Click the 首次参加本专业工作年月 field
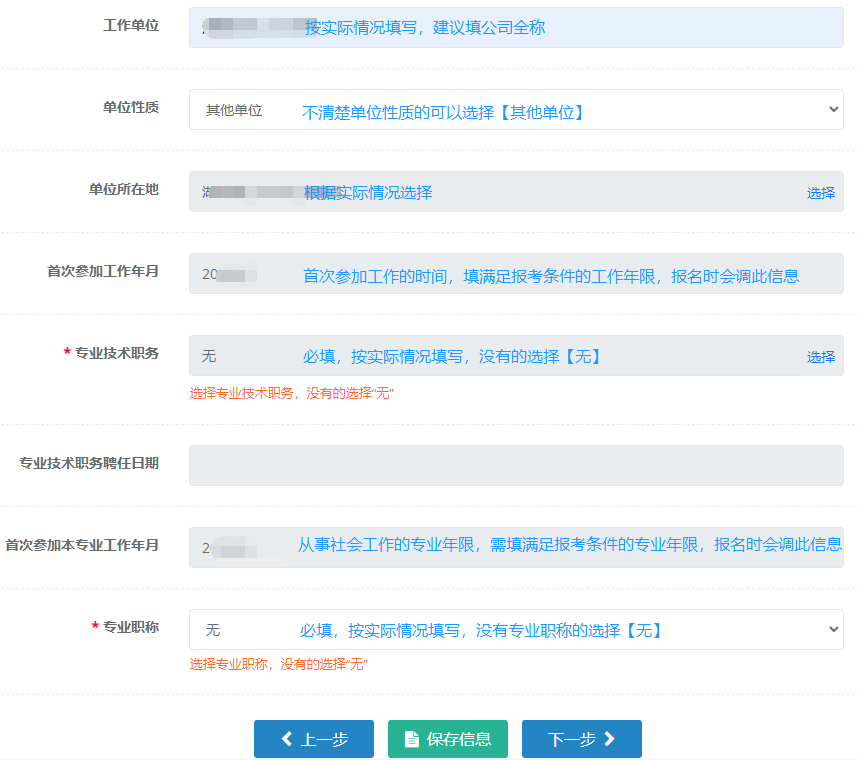Screen dimensions: 857x760 pyautogui.click(x=515, y=547)
